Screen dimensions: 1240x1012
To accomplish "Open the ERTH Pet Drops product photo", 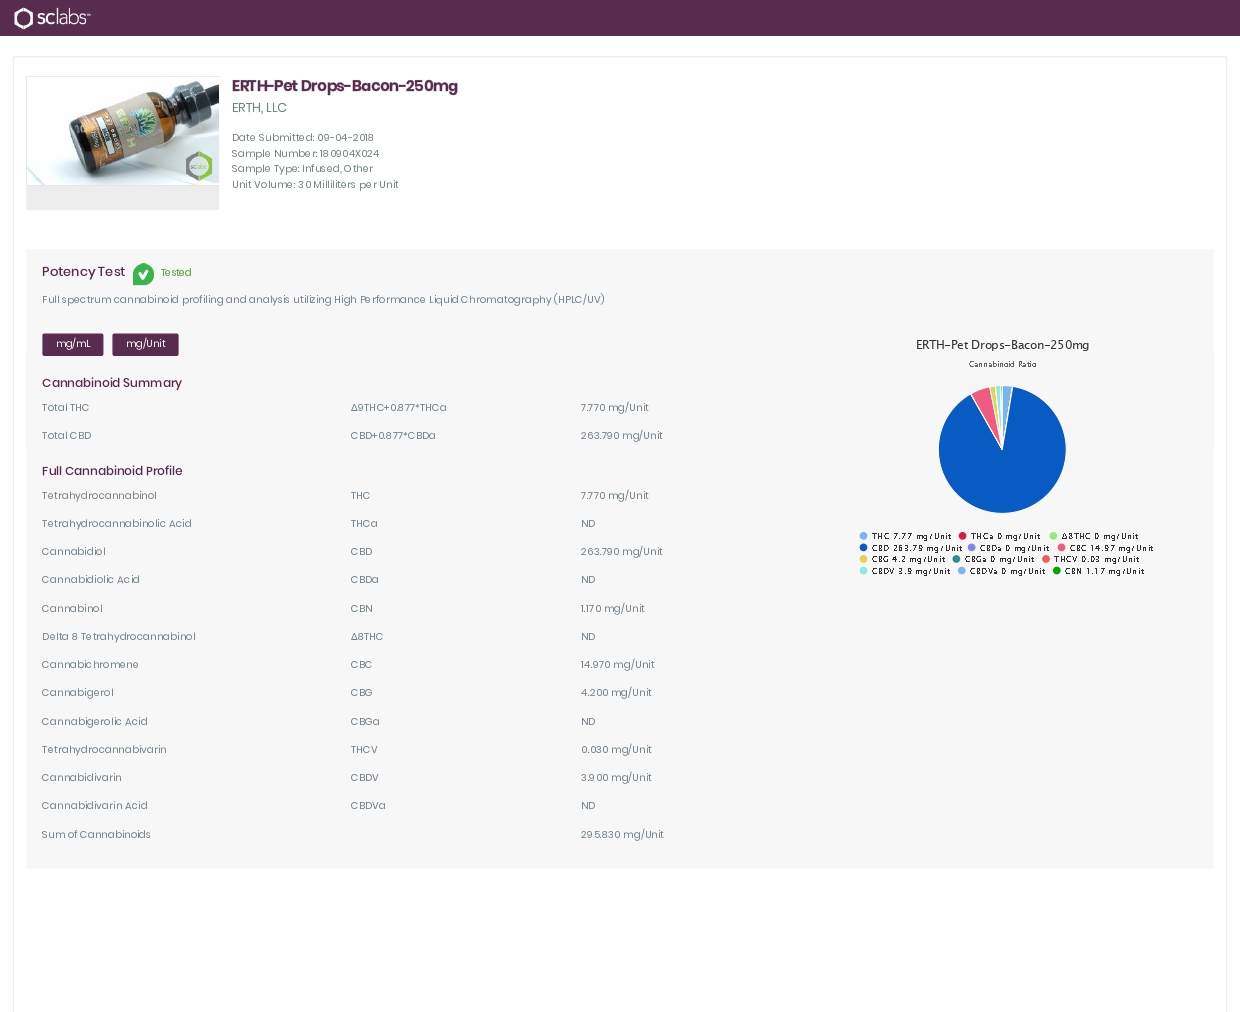I will tap(122, 131).
